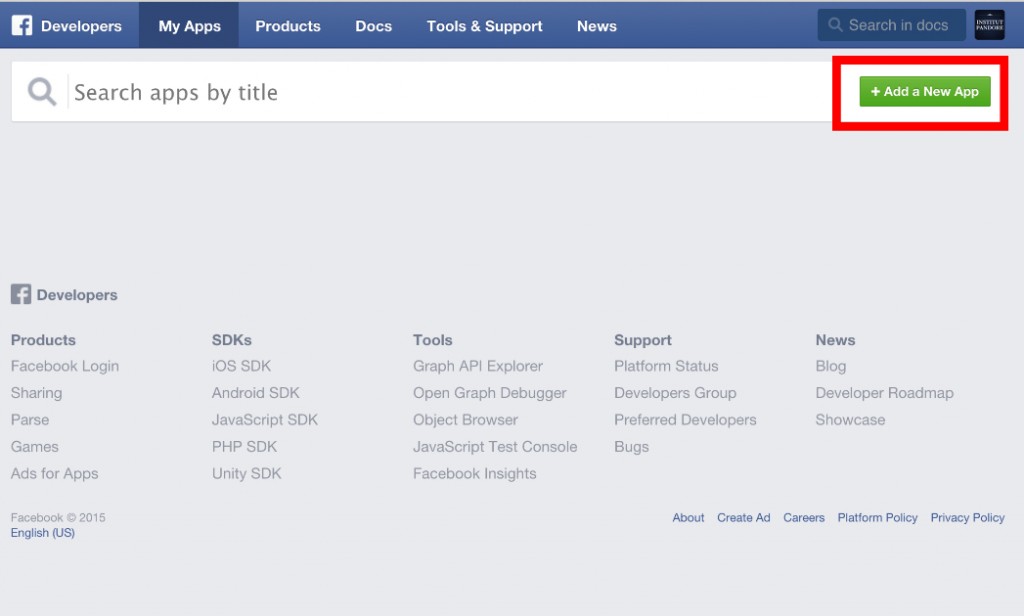
Task: Change language via English (US) link
Action: pyautogui.click(x=42, y=533)
